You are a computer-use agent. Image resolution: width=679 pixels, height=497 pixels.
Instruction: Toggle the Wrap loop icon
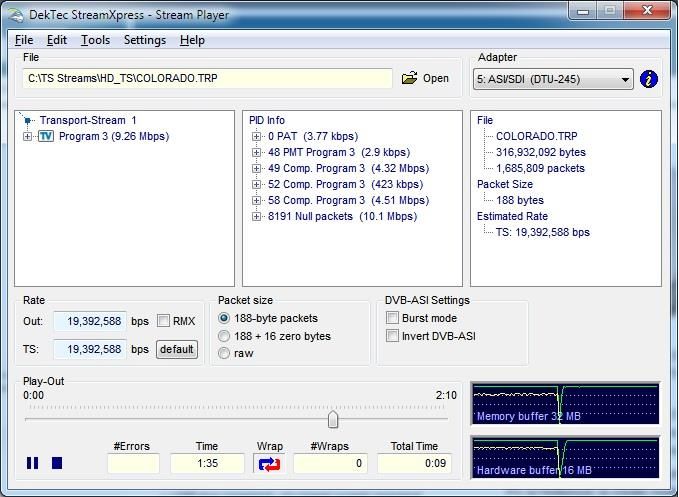[x=269, y=464]
